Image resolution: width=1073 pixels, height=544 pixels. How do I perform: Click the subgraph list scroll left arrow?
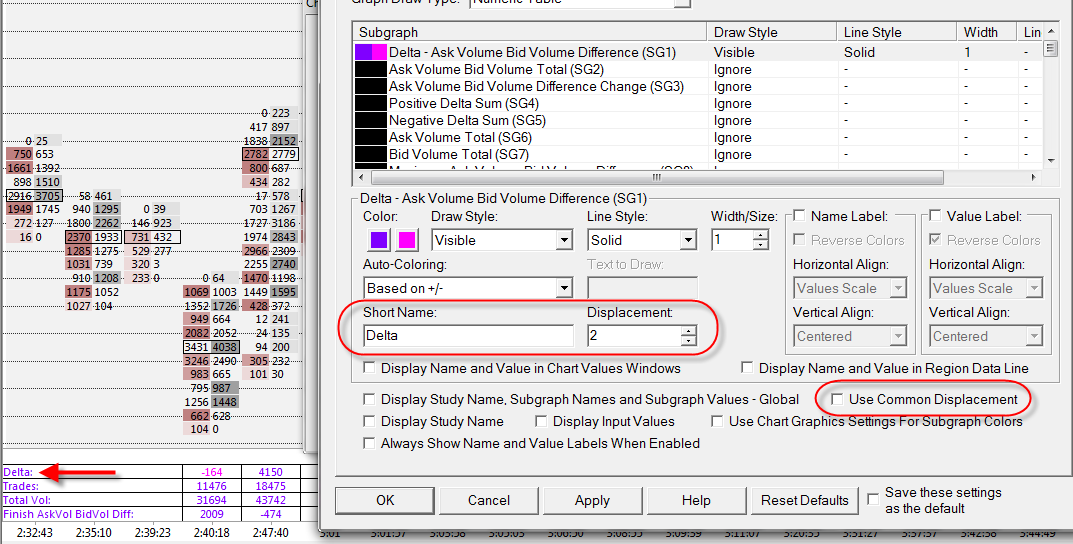tap(362, 177)
